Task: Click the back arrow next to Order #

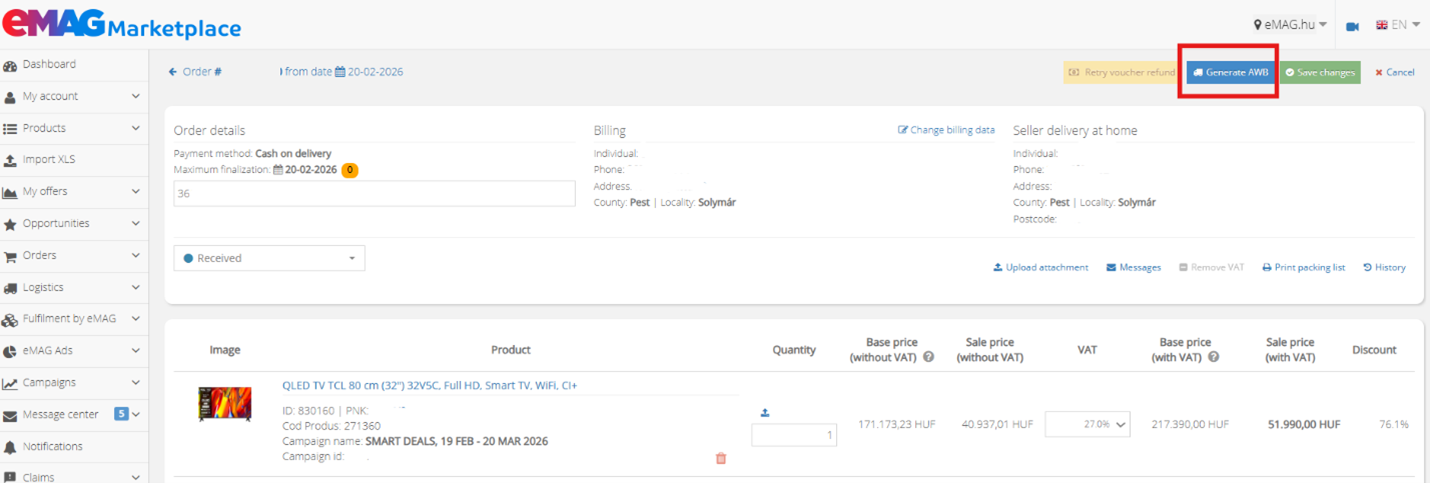Action: pyautogui.click(x=173, y=72)
